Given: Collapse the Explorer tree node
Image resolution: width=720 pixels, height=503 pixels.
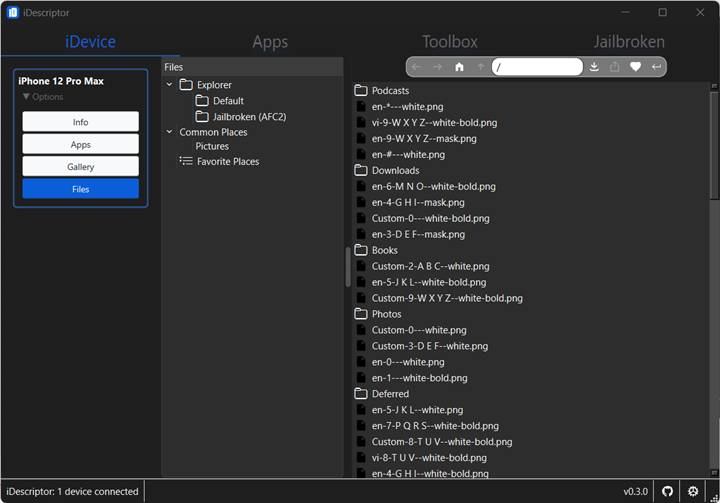Looking at the screenshot, I should (169, 85).
